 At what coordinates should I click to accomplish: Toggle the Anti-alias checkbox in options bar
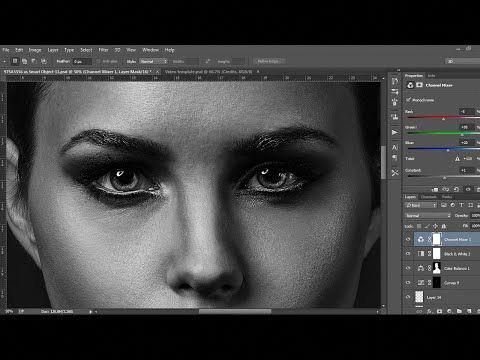point(99,61)
